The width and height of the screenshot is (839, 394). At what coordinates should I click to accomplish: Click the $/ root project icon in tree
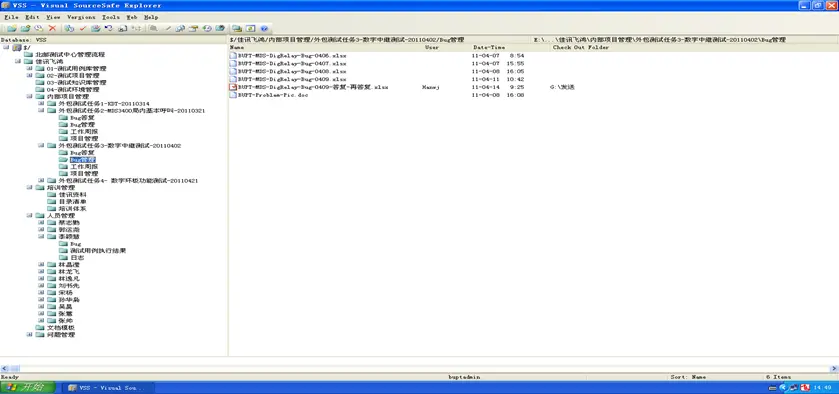click(x=16, y=48)
